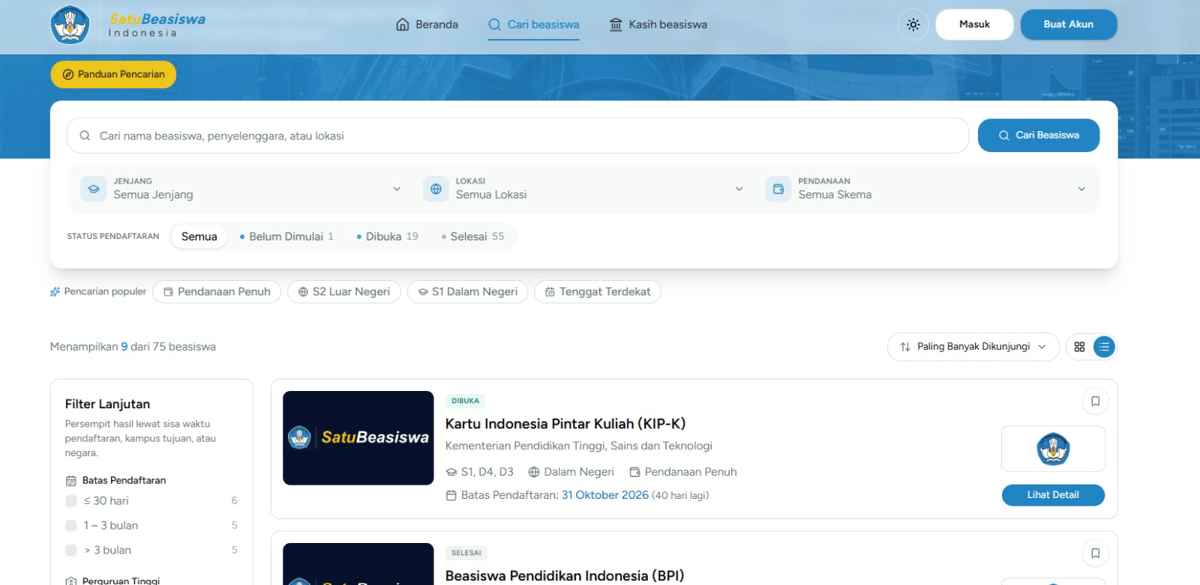
Task: Click the Dibuka status badge on KIP-K
Action: [465, 401]
